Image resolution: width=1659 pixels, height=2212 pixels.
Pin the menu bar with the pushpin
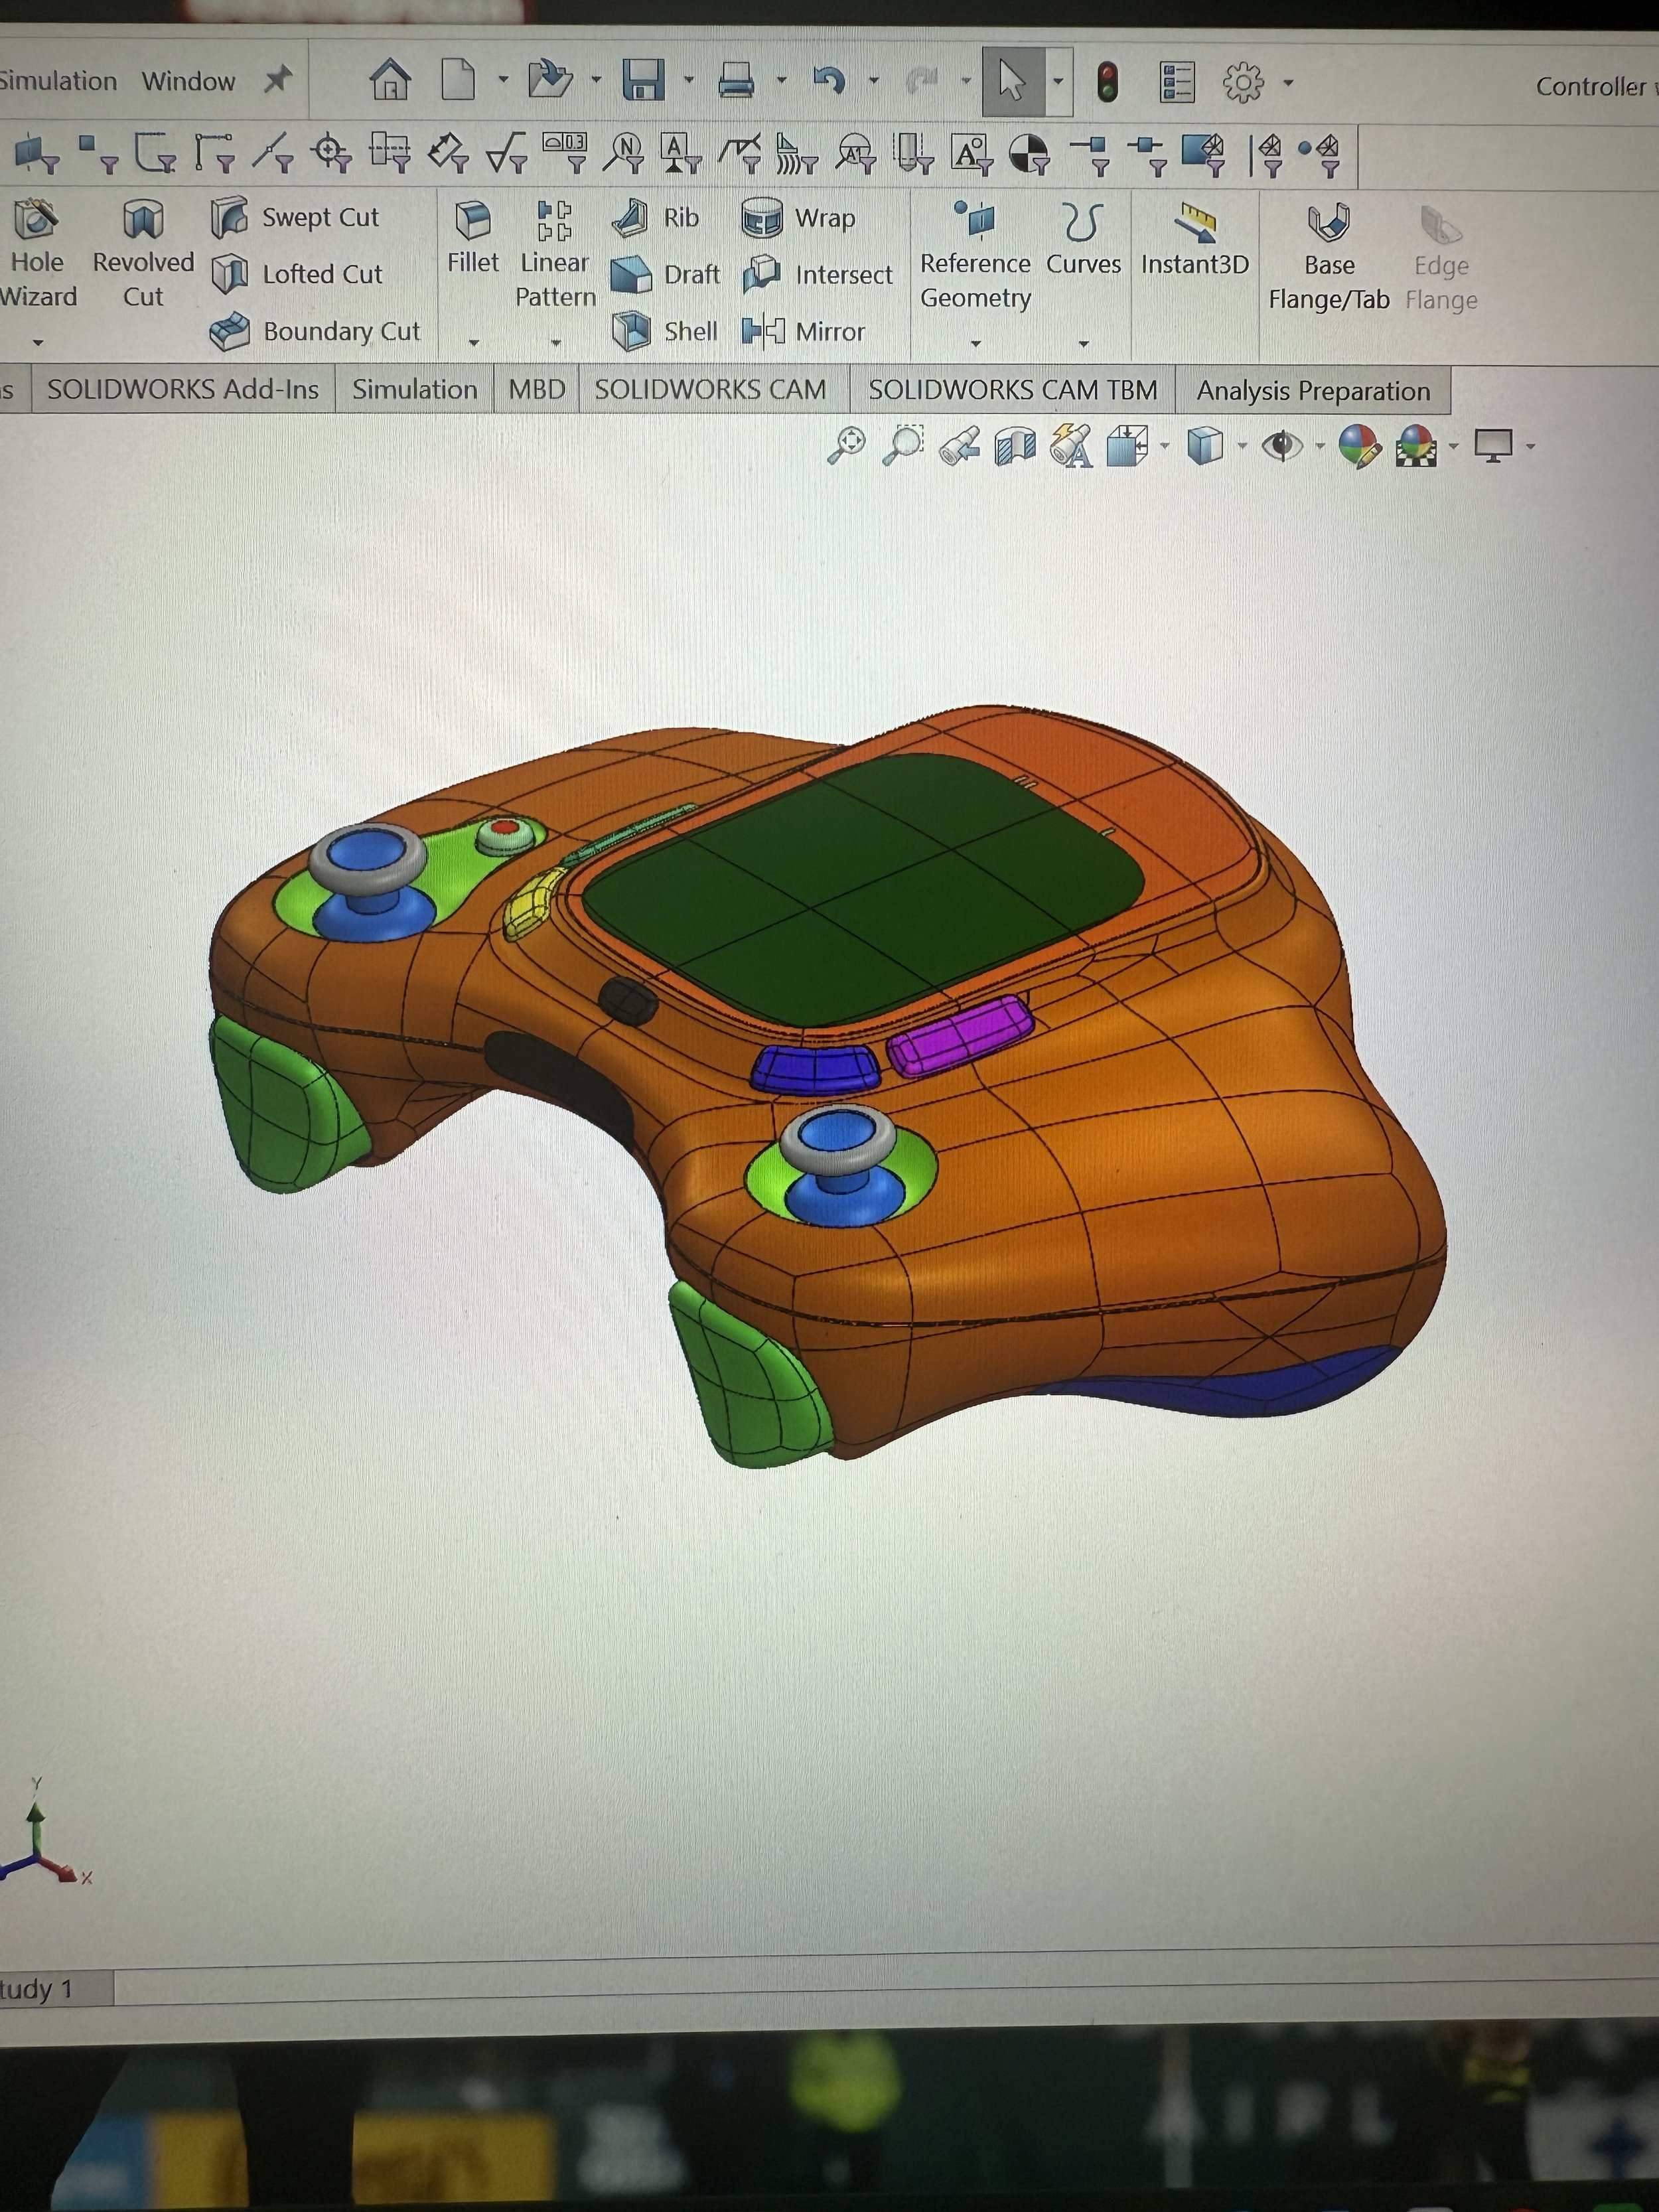[x=278, y=80]
